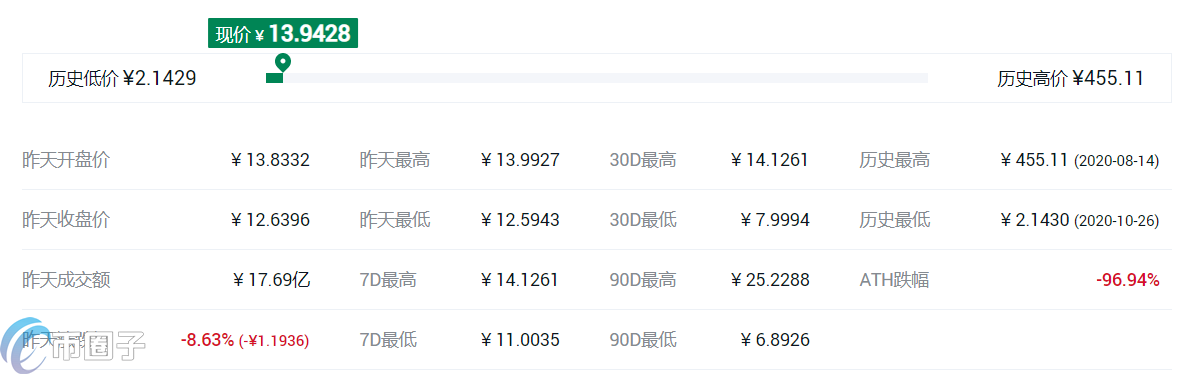
Task: Click the 90D high value ¥25.2288
Action: tap(770, 280)
